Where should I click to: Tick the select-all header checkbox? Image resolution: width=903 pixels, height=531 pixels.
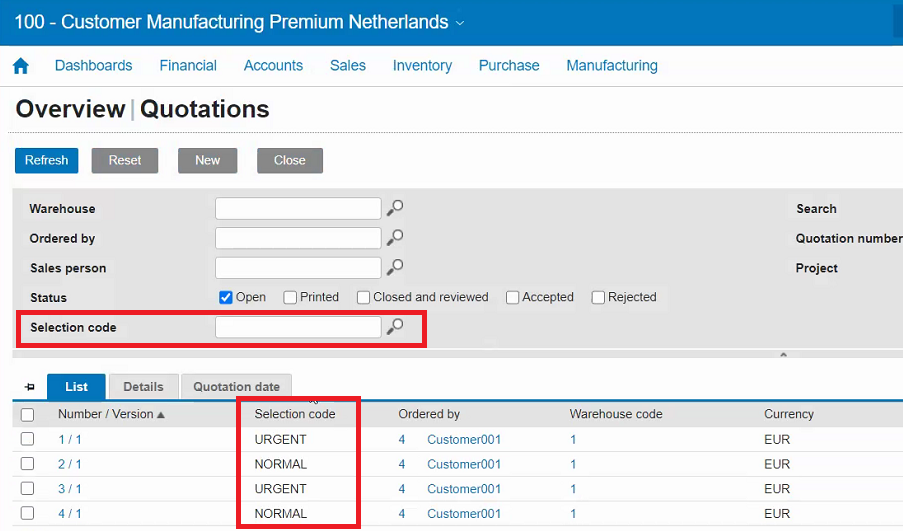[27, 415]
